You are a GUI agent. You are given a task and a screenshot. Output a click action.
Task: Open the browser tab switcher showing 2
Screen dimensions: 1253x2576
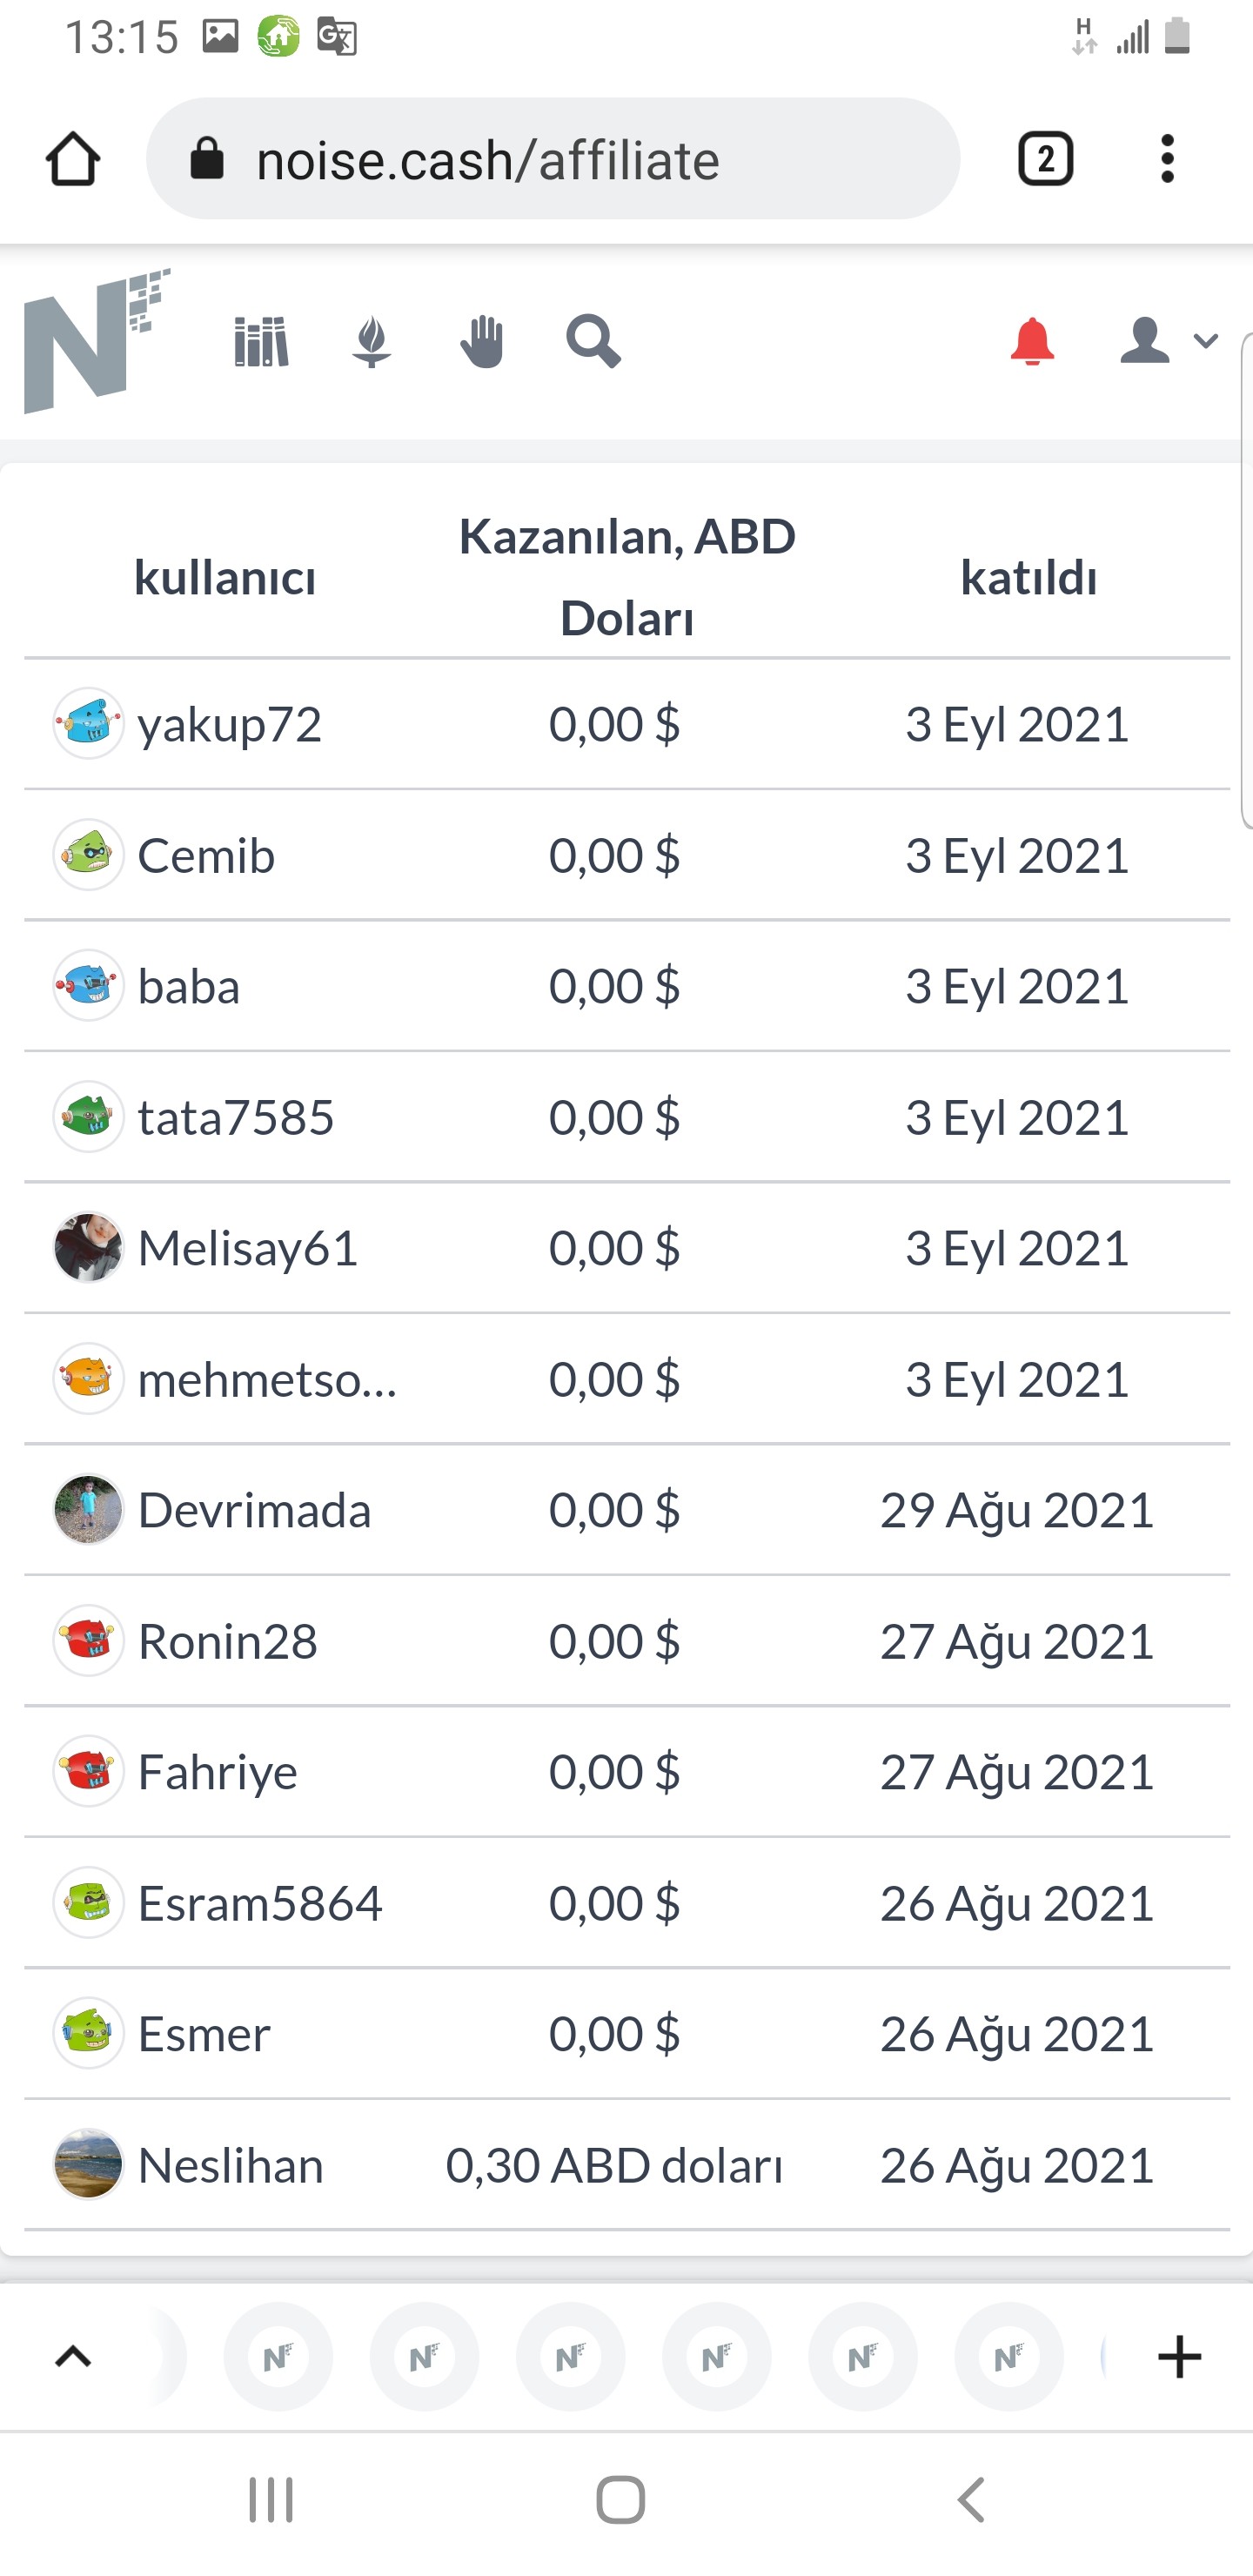click(x=1045, y=159)
